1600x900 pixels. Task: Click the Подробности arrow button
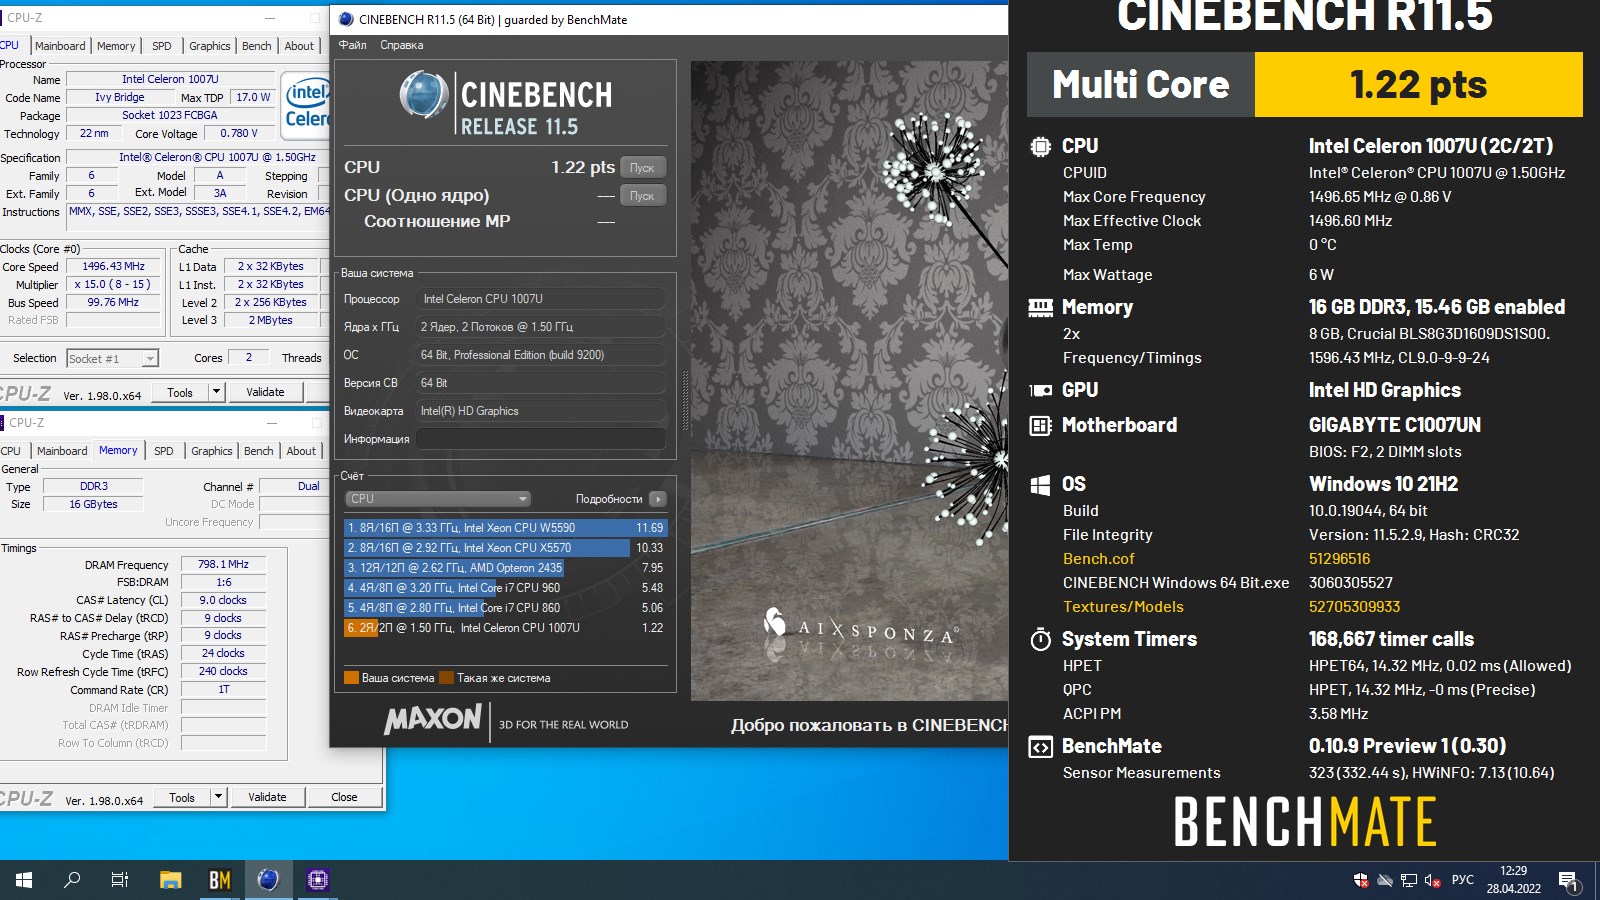pyautogui.click(x=657, y=498)
